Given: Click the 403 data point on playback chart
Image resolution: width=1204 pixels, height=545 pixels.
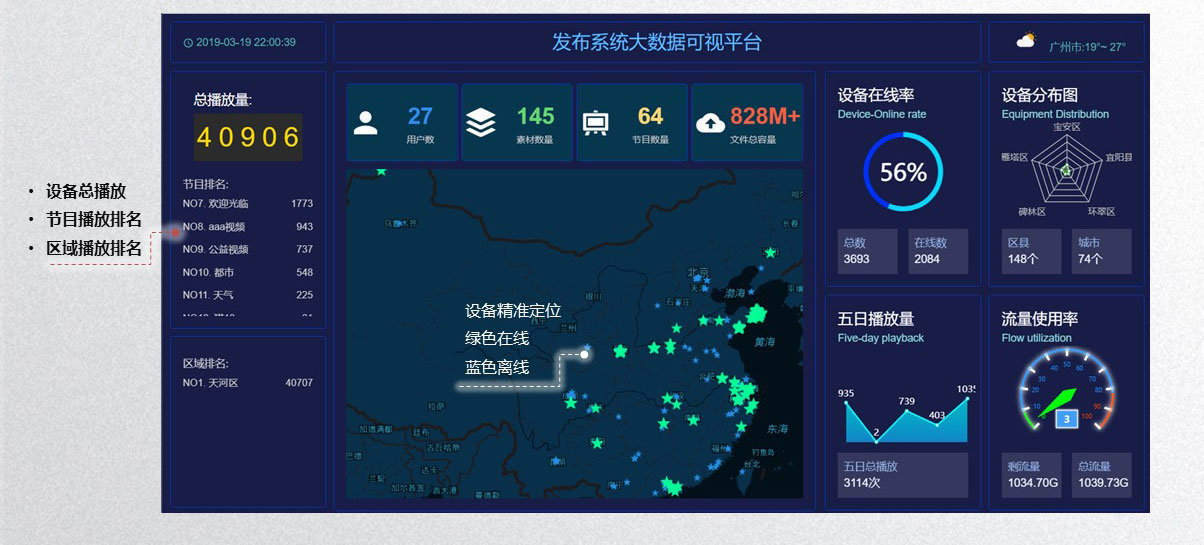Looking at the screenshot, I should (x=937, y=425).
